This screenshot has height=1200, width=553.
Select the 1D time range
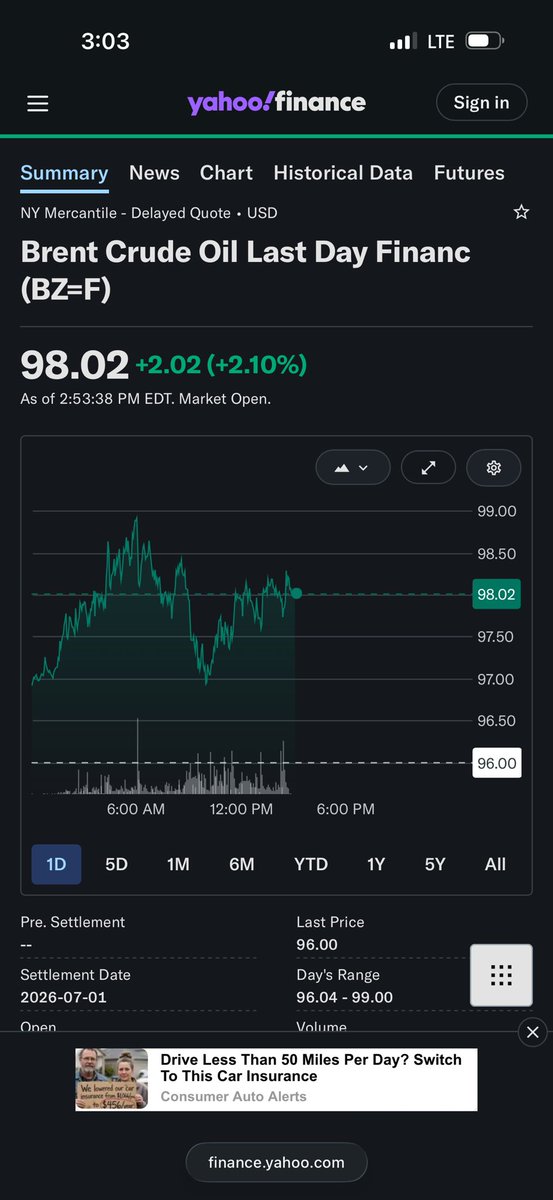click(x=56, y=864)
